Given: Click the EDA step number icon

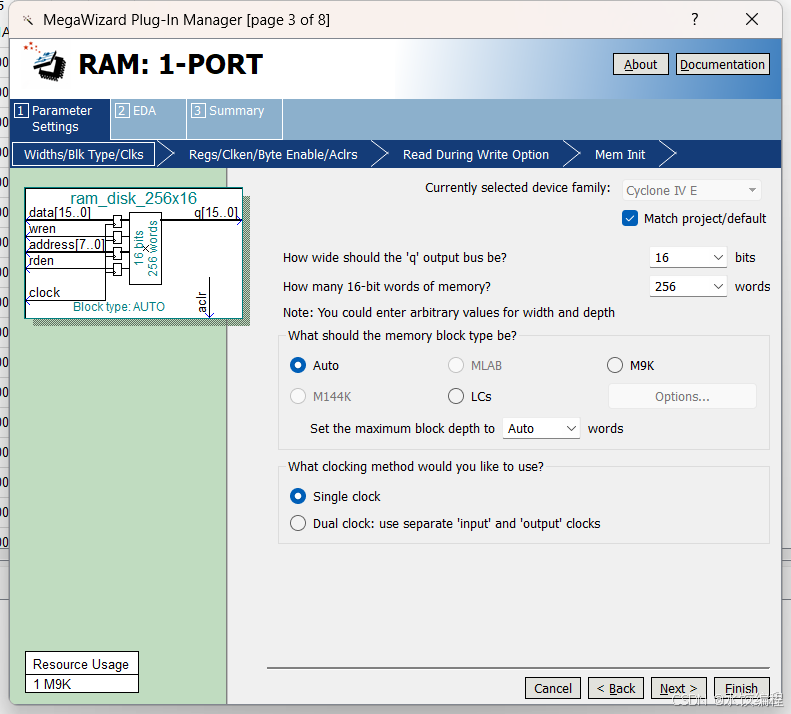Looking at the screenshot, I should click(x=122, y=111).
